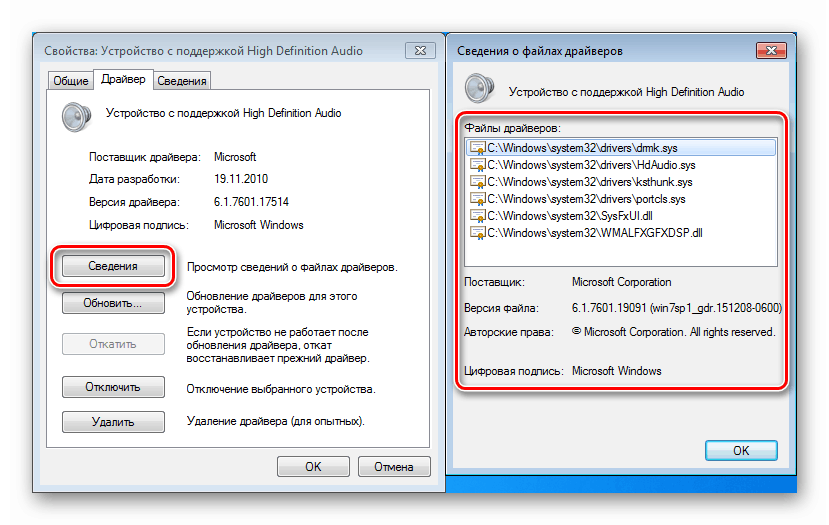The image size is (829, 525).
Task: Click Microsoft Windows signature in the driver files window
Action: pos(616,371)
